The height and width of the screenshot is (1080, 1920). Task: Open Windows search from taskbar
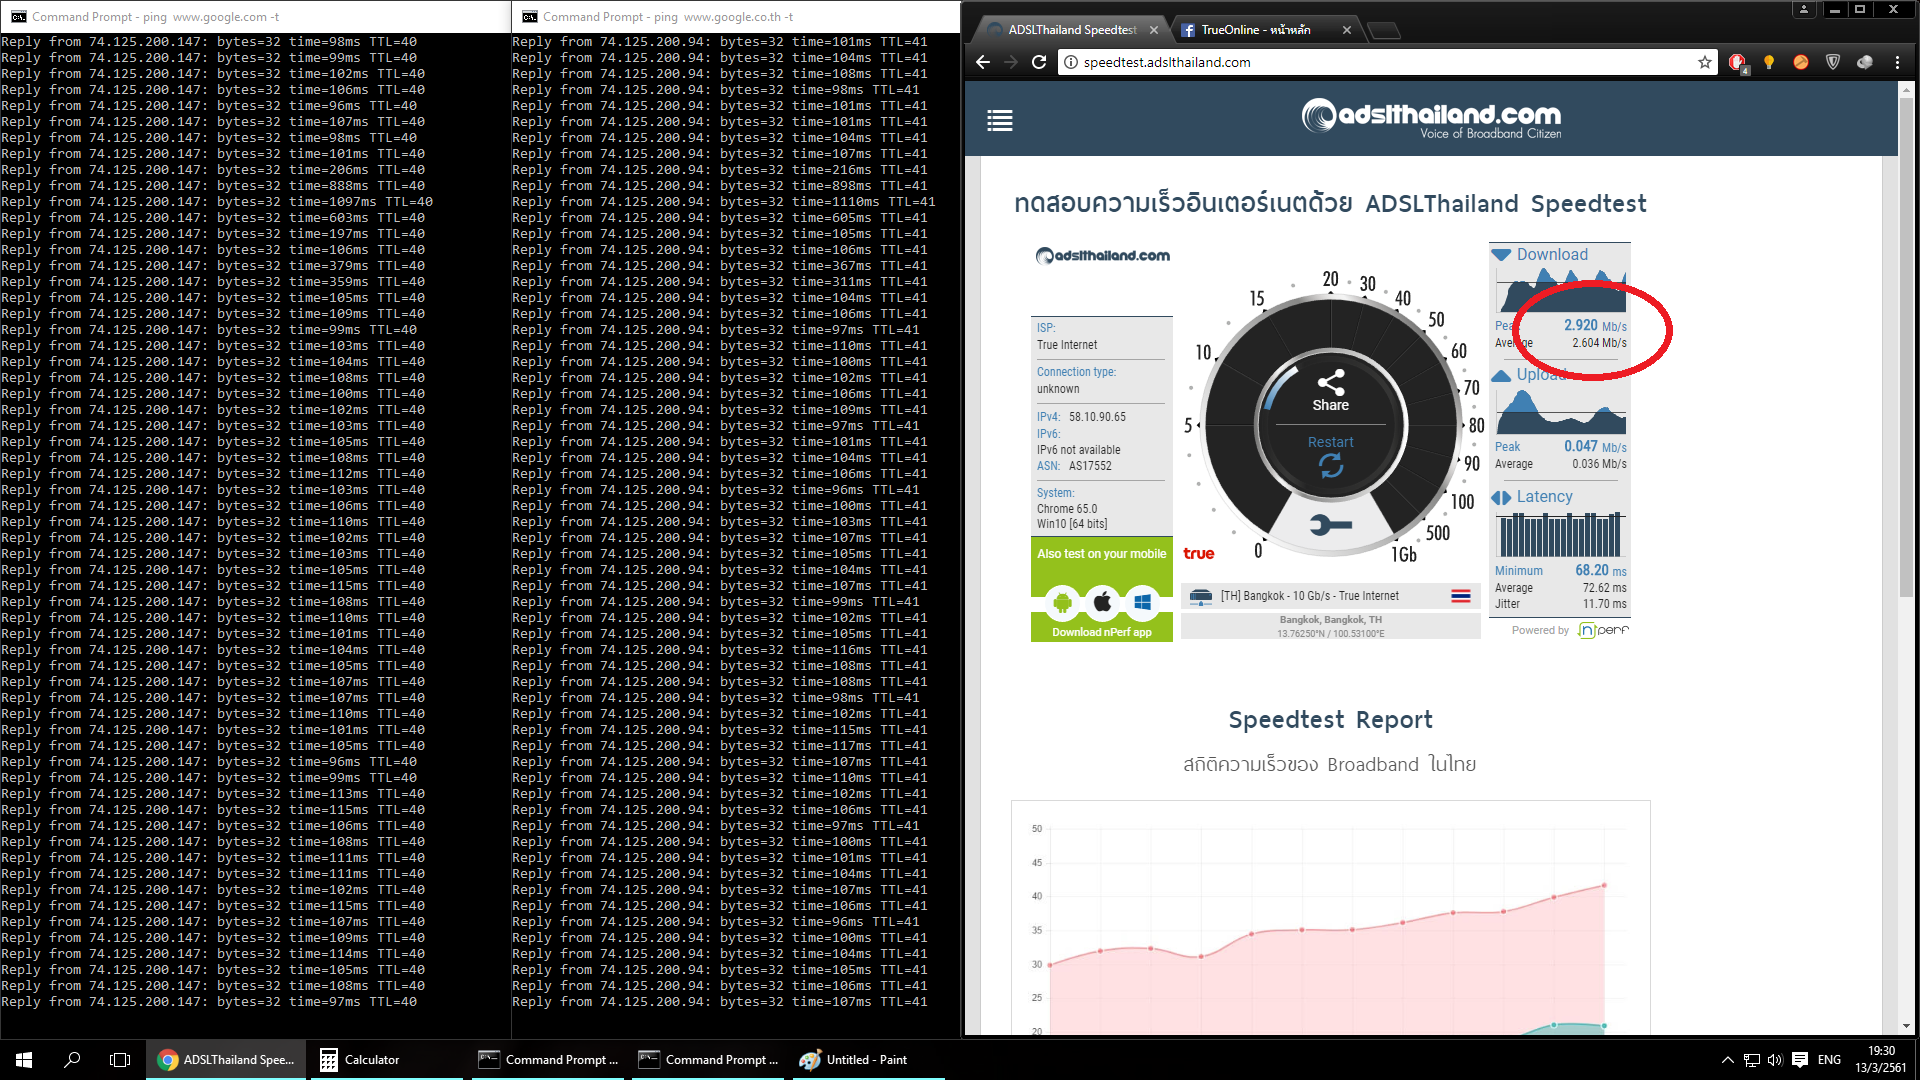pyautogui.click(x=72, y=1060)
